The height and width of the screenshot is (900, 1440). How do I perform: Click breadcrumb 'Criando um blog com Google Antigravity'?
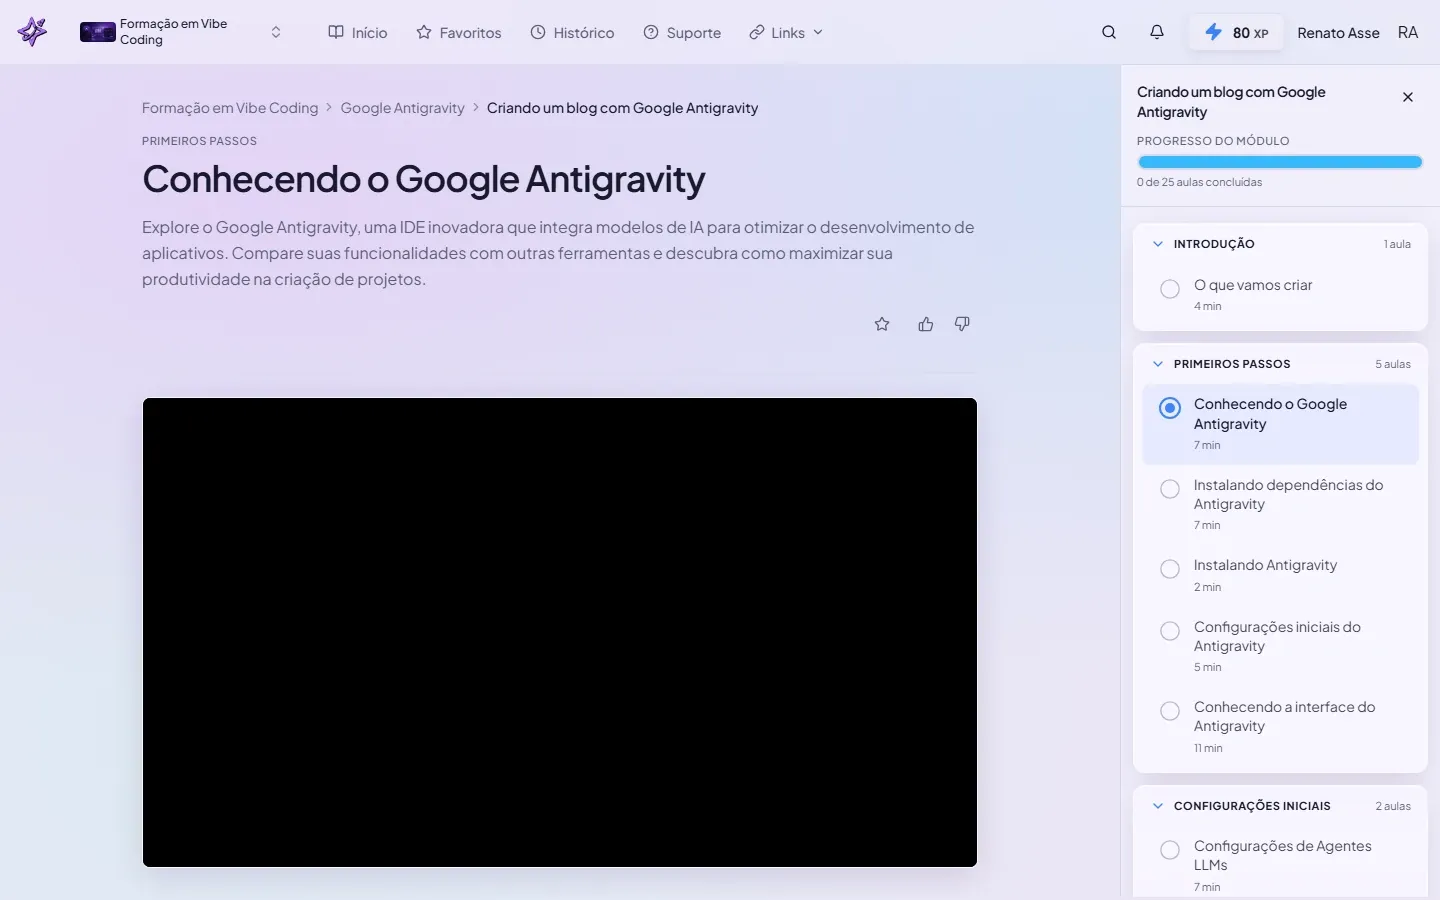pyautogui.click(x=622, y=108)
